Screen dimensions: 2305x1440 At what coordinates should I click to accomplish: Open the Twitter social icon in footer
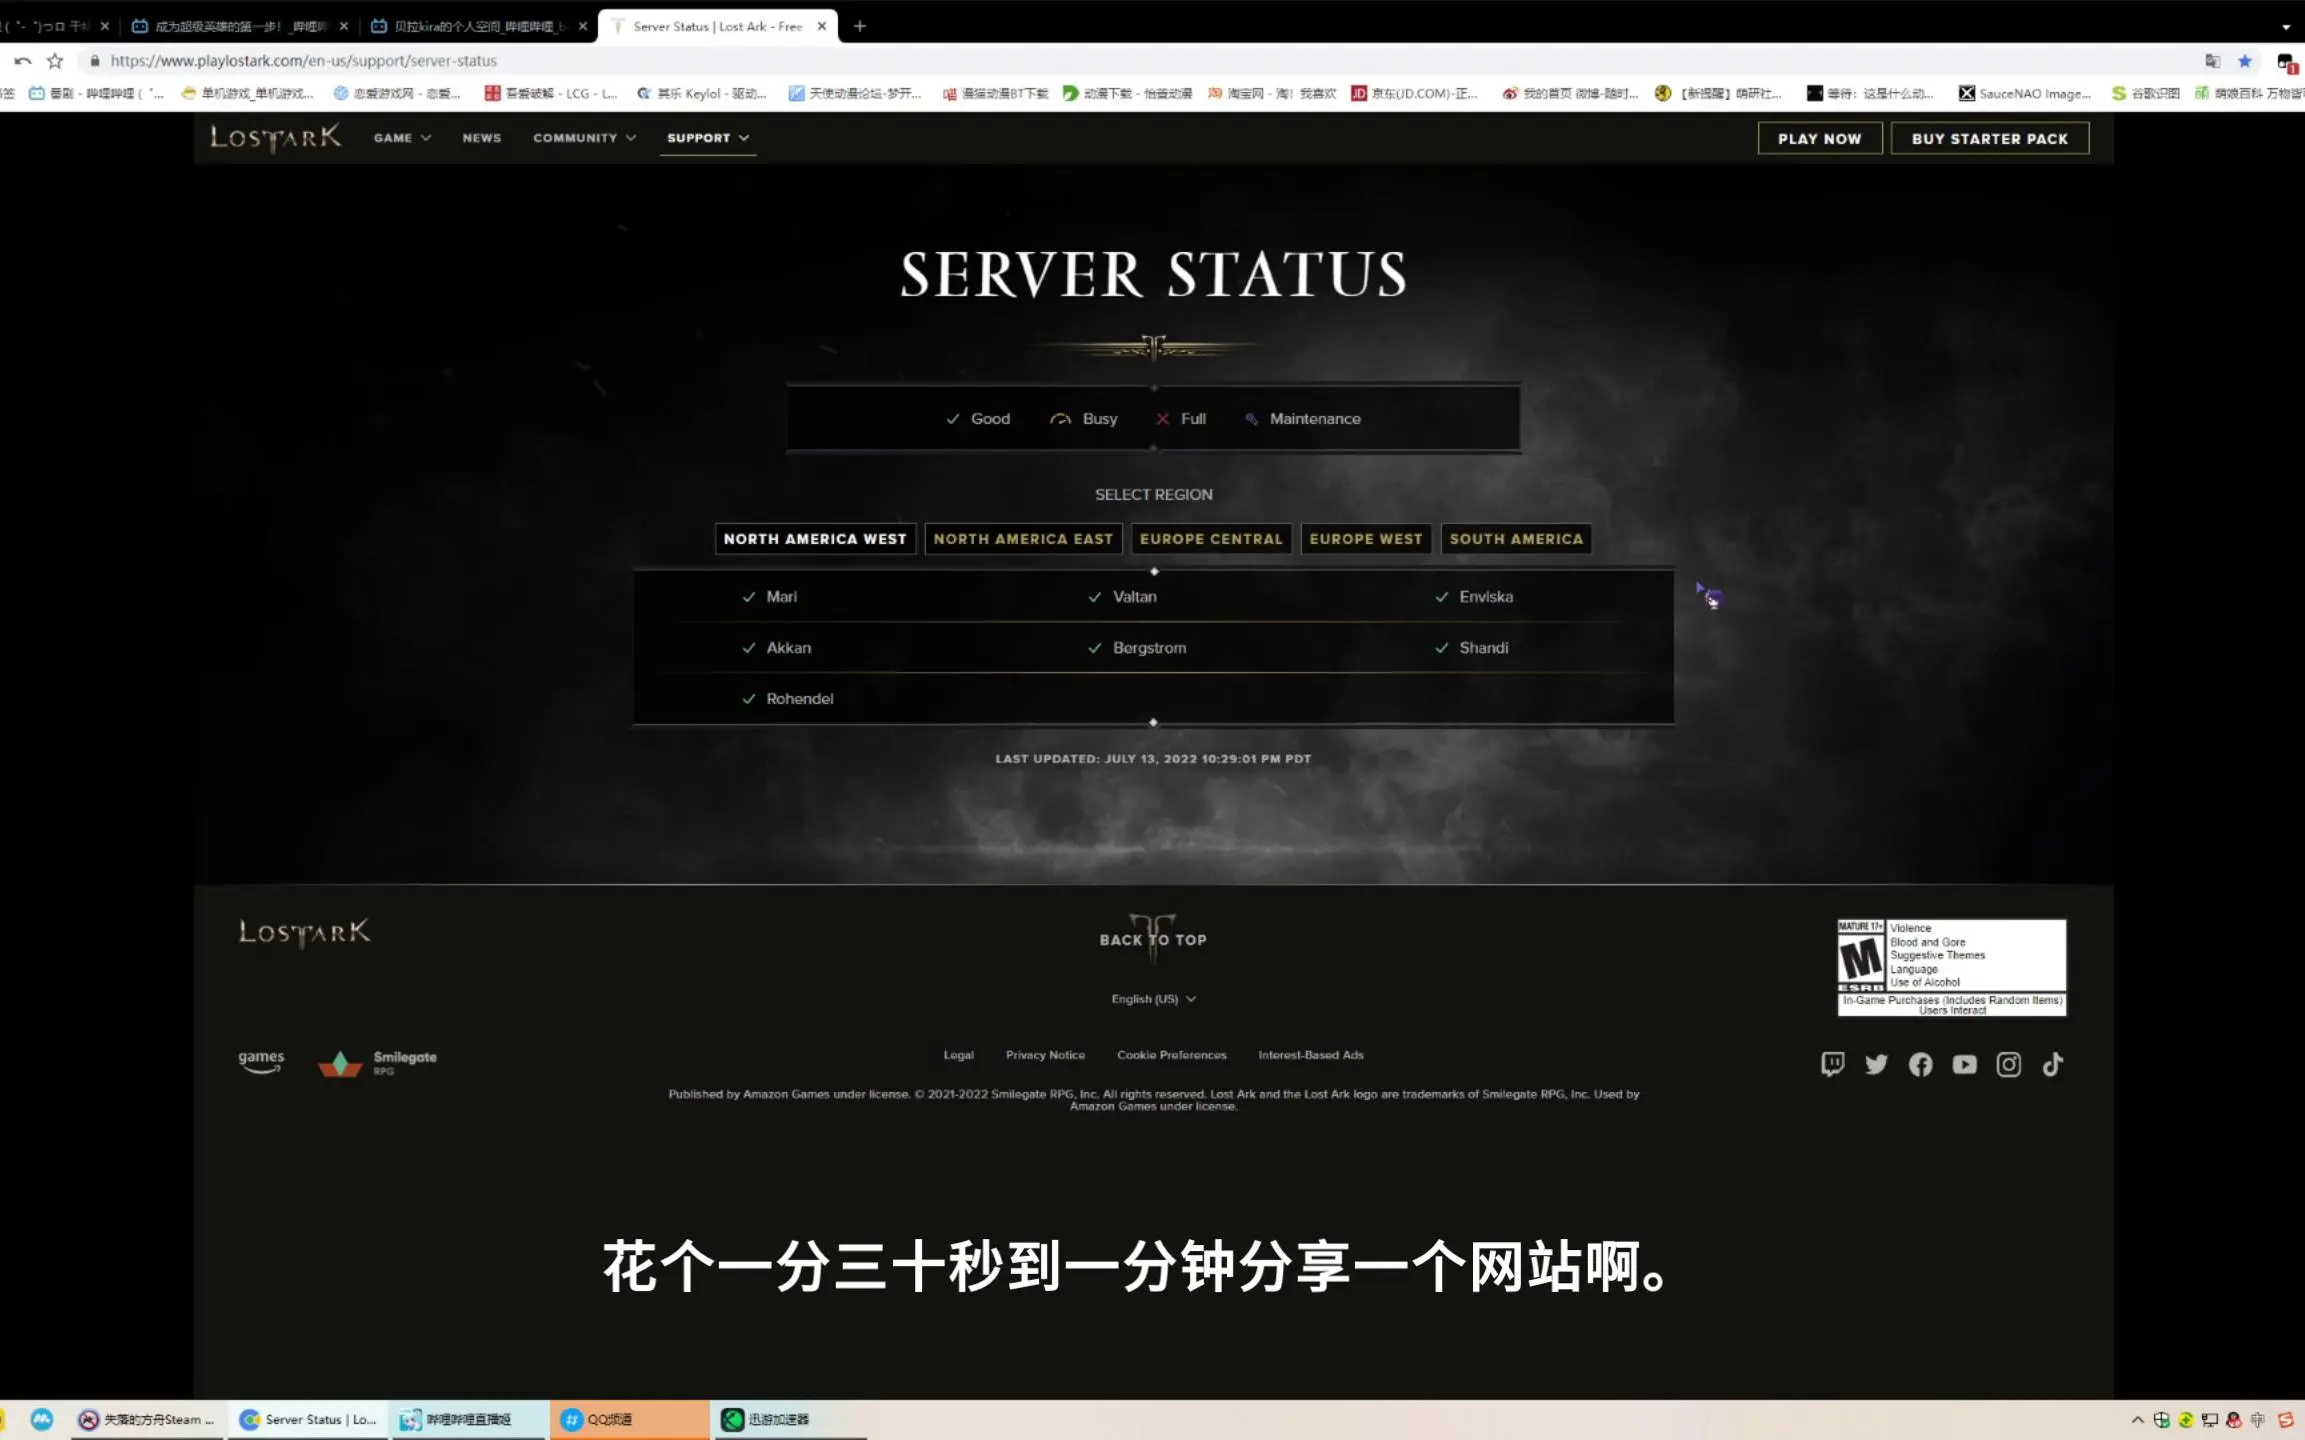tap(1876, 1064)
